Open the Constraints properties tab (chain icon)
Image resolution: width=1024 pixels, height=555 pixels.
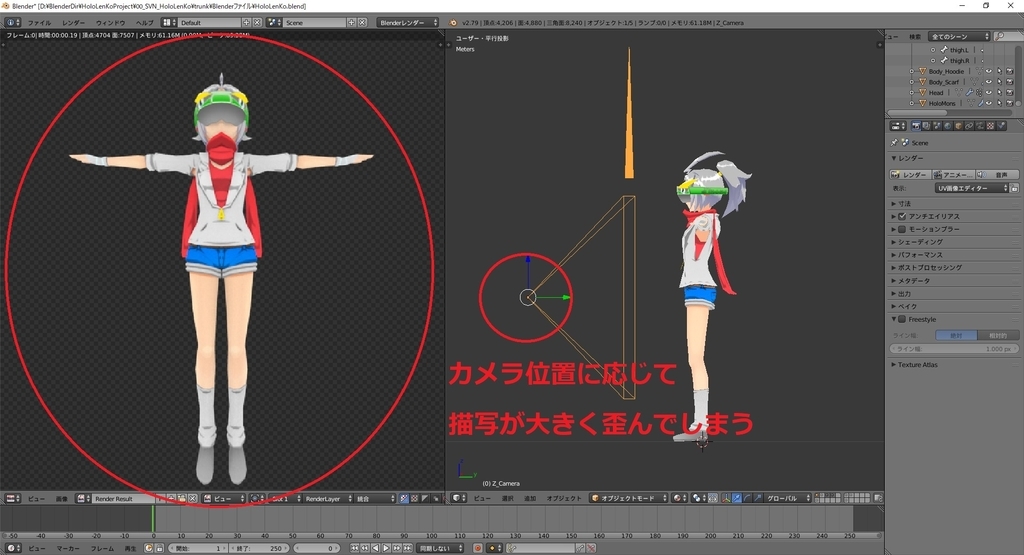click(x=969, y=126)
